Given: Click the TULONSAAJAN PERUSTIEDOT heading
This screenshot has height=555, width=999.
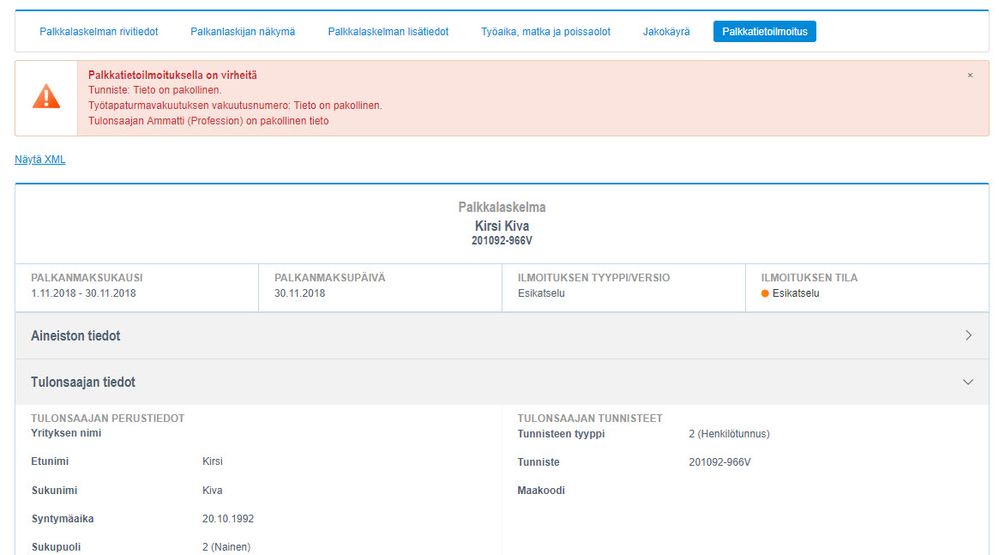Looking at the screenshot, I should point(108,418).
